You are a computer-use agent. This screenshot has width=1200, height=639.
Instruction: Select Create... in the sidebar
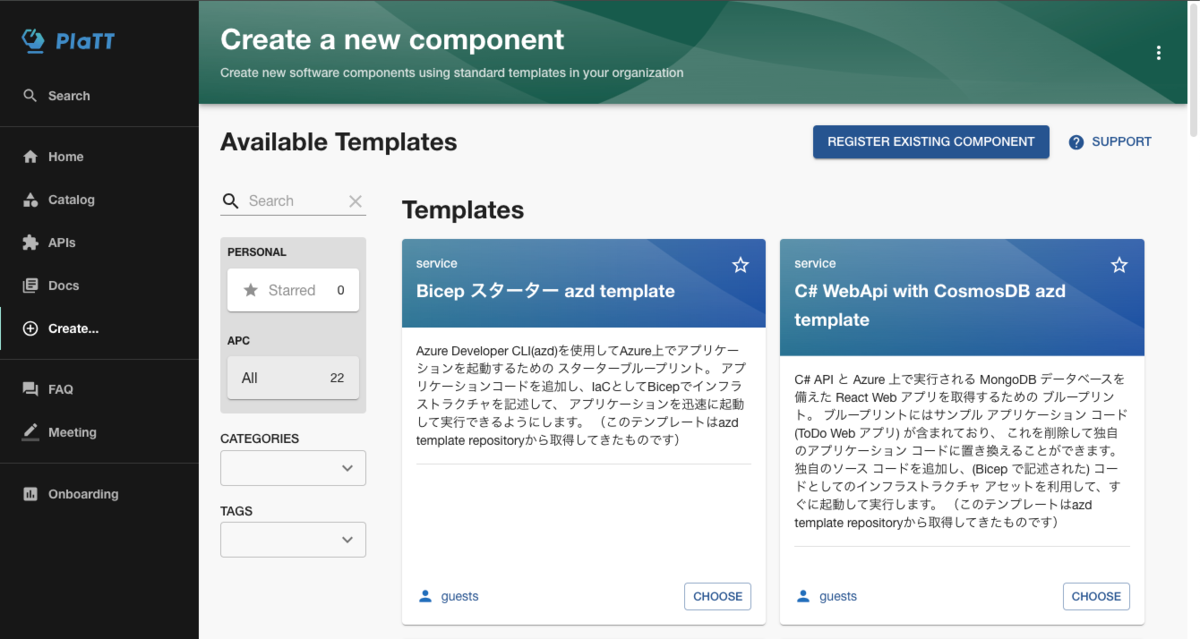[99, 329]
